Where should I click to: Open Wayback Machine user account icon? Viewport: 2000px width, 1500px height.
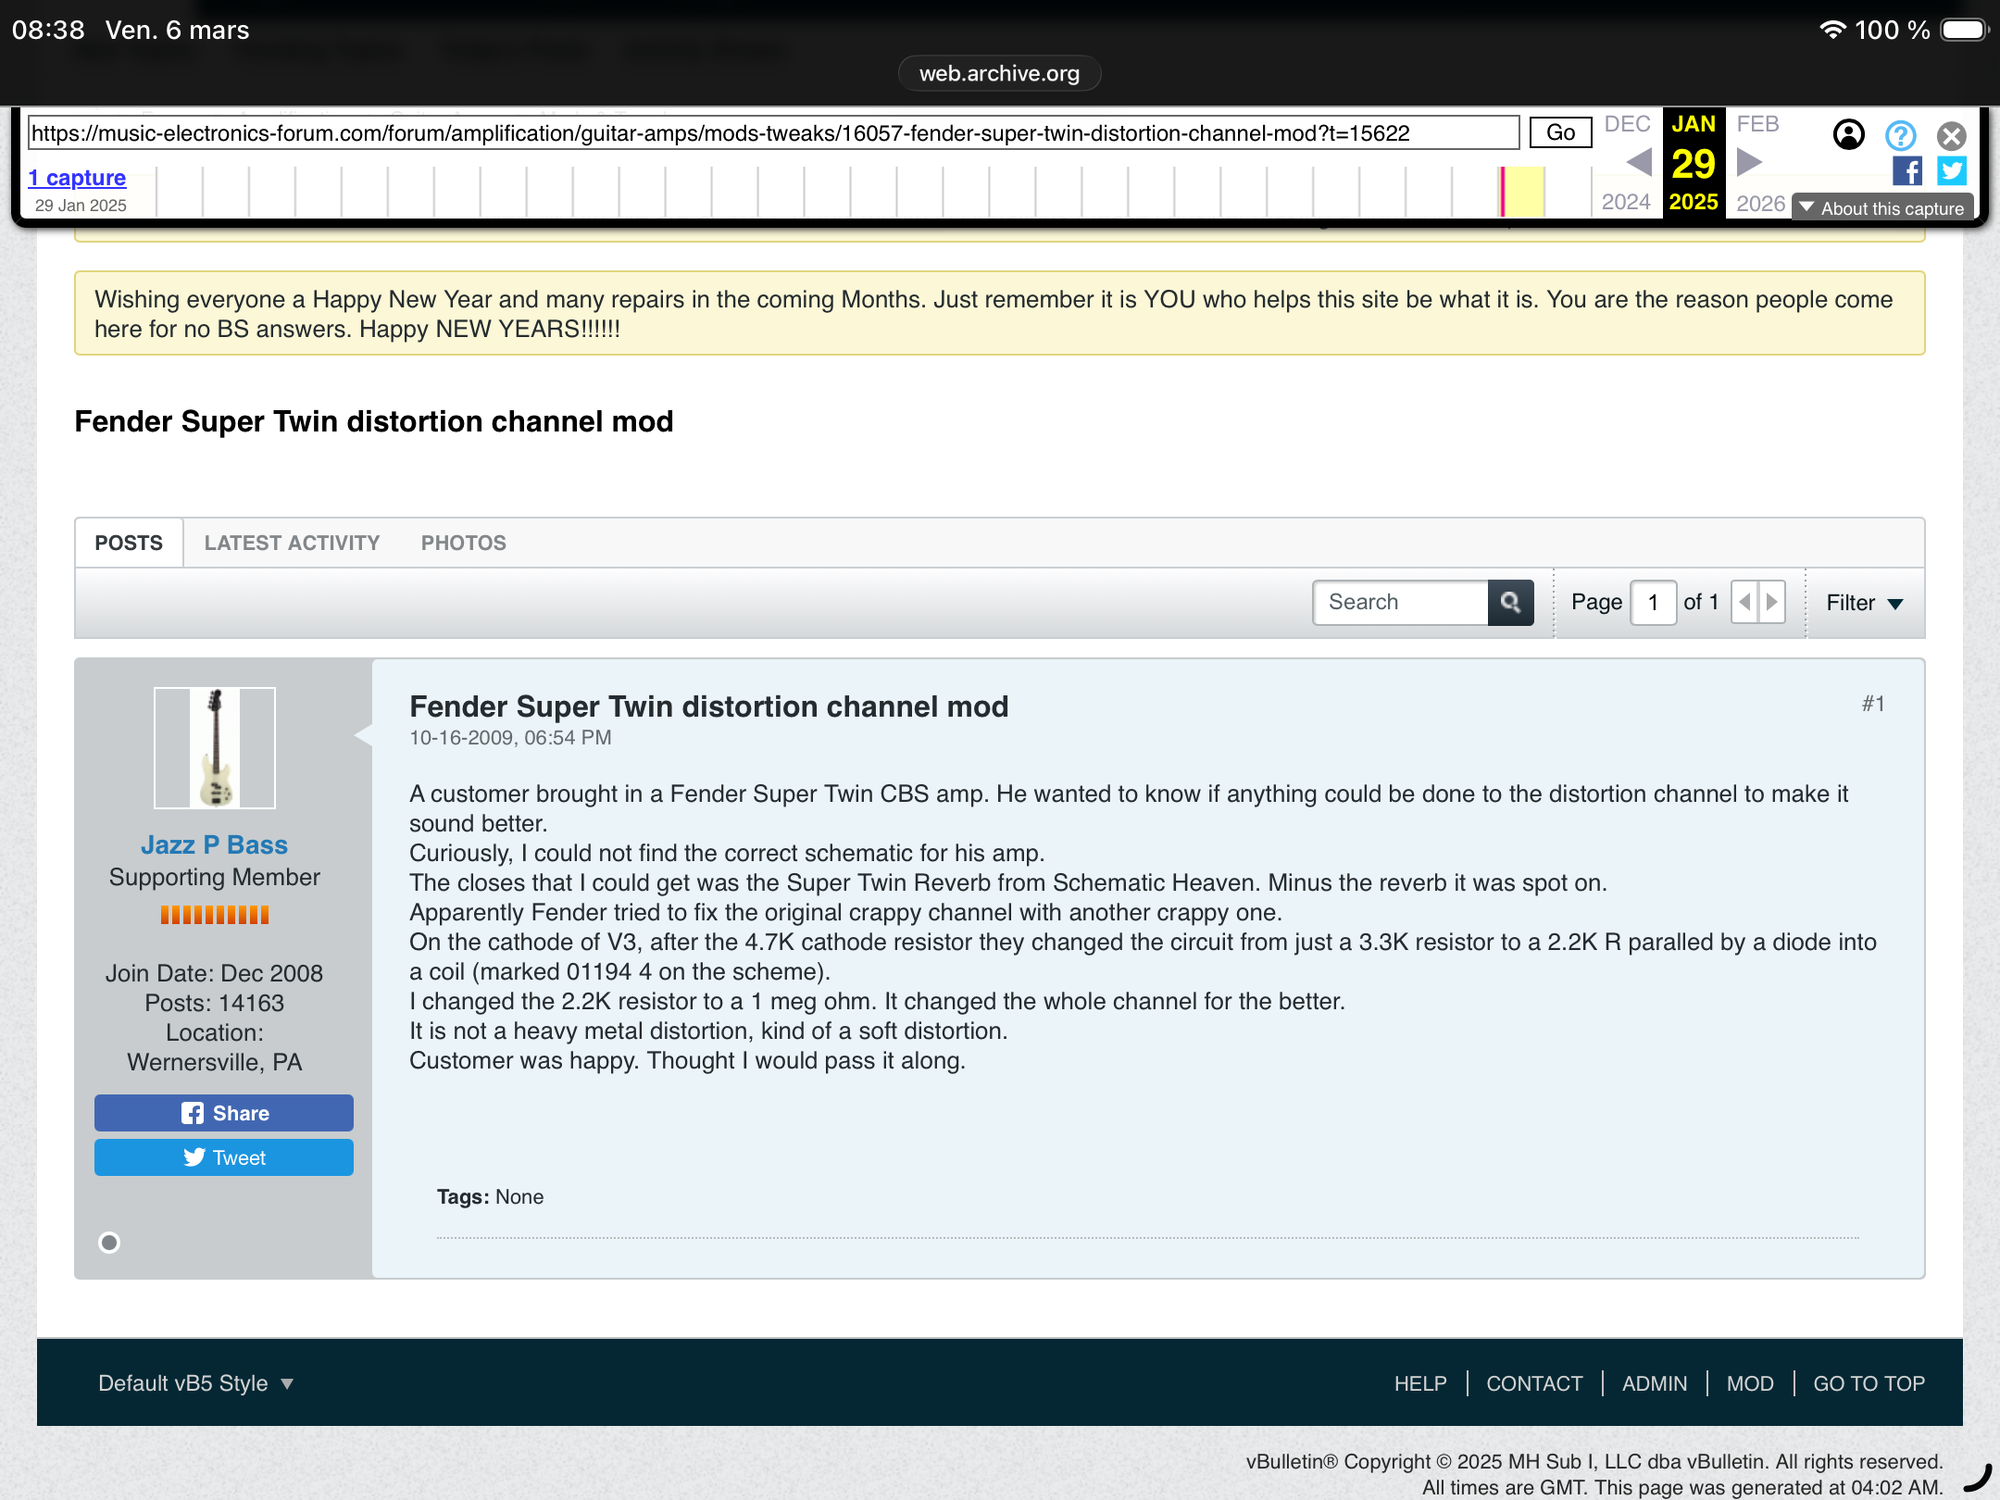tap(1849, 134)
